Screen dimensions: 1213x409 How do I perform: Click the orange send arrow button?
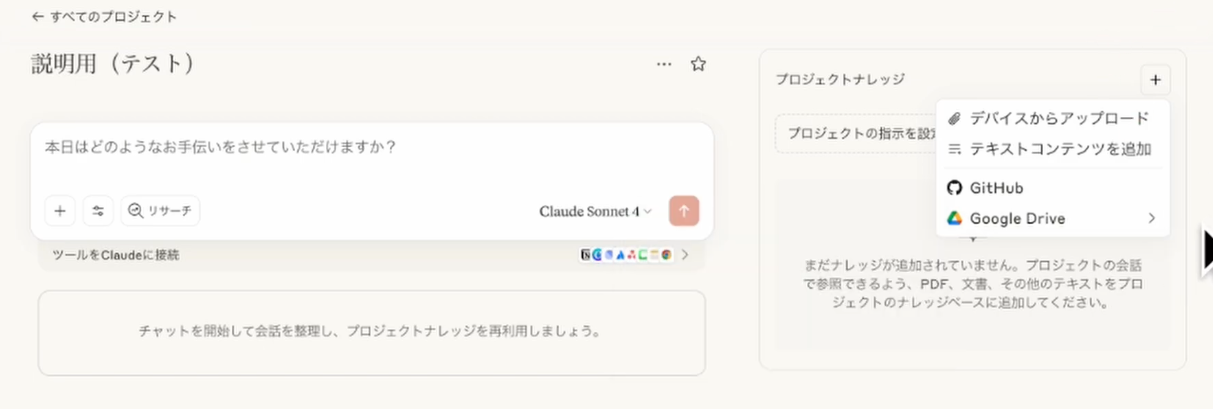[x=684, y=211]
